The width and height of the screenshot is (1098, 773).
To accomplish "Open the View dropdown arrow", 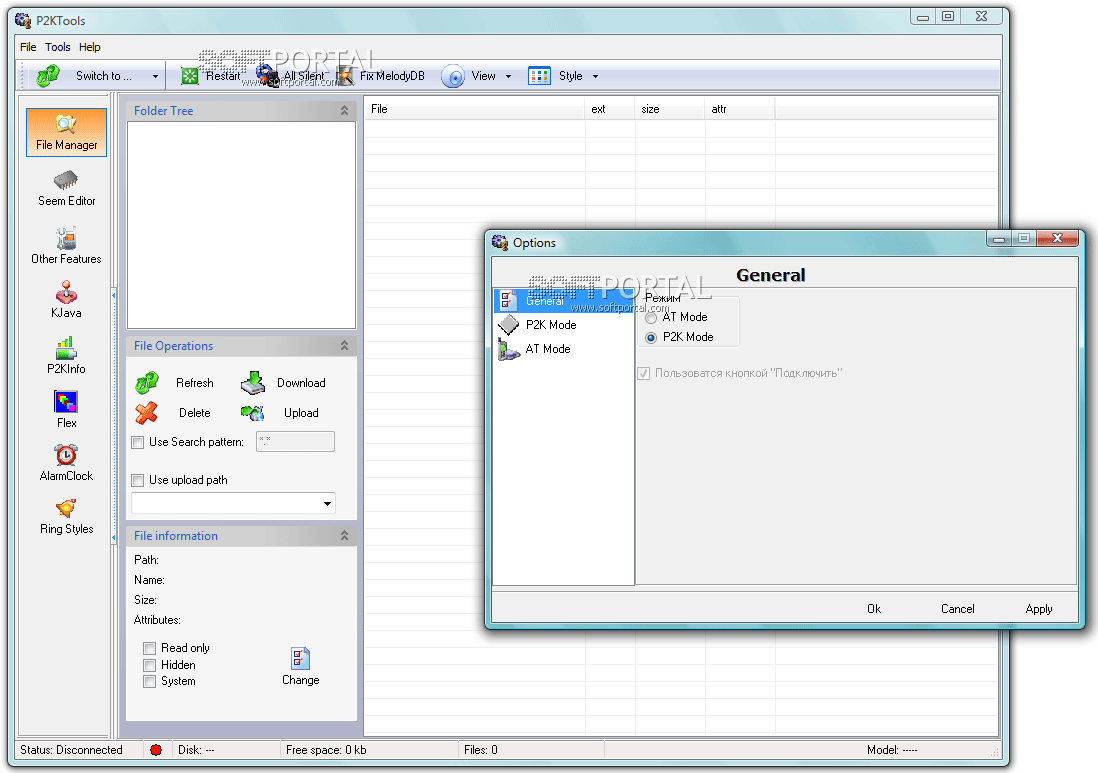I will click(x=508, y=76).
